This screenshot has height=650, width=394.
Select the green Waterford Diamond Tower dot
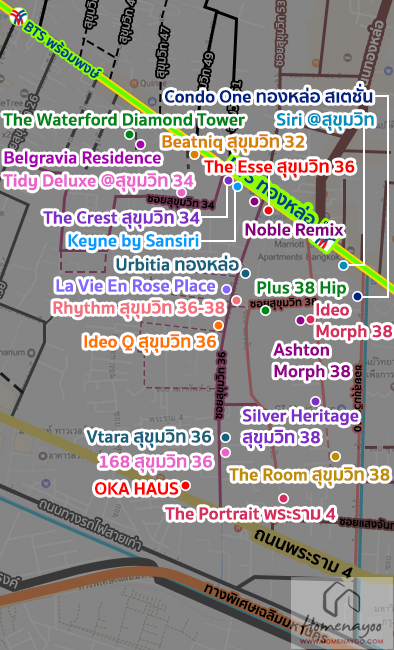tap(129, 134)
